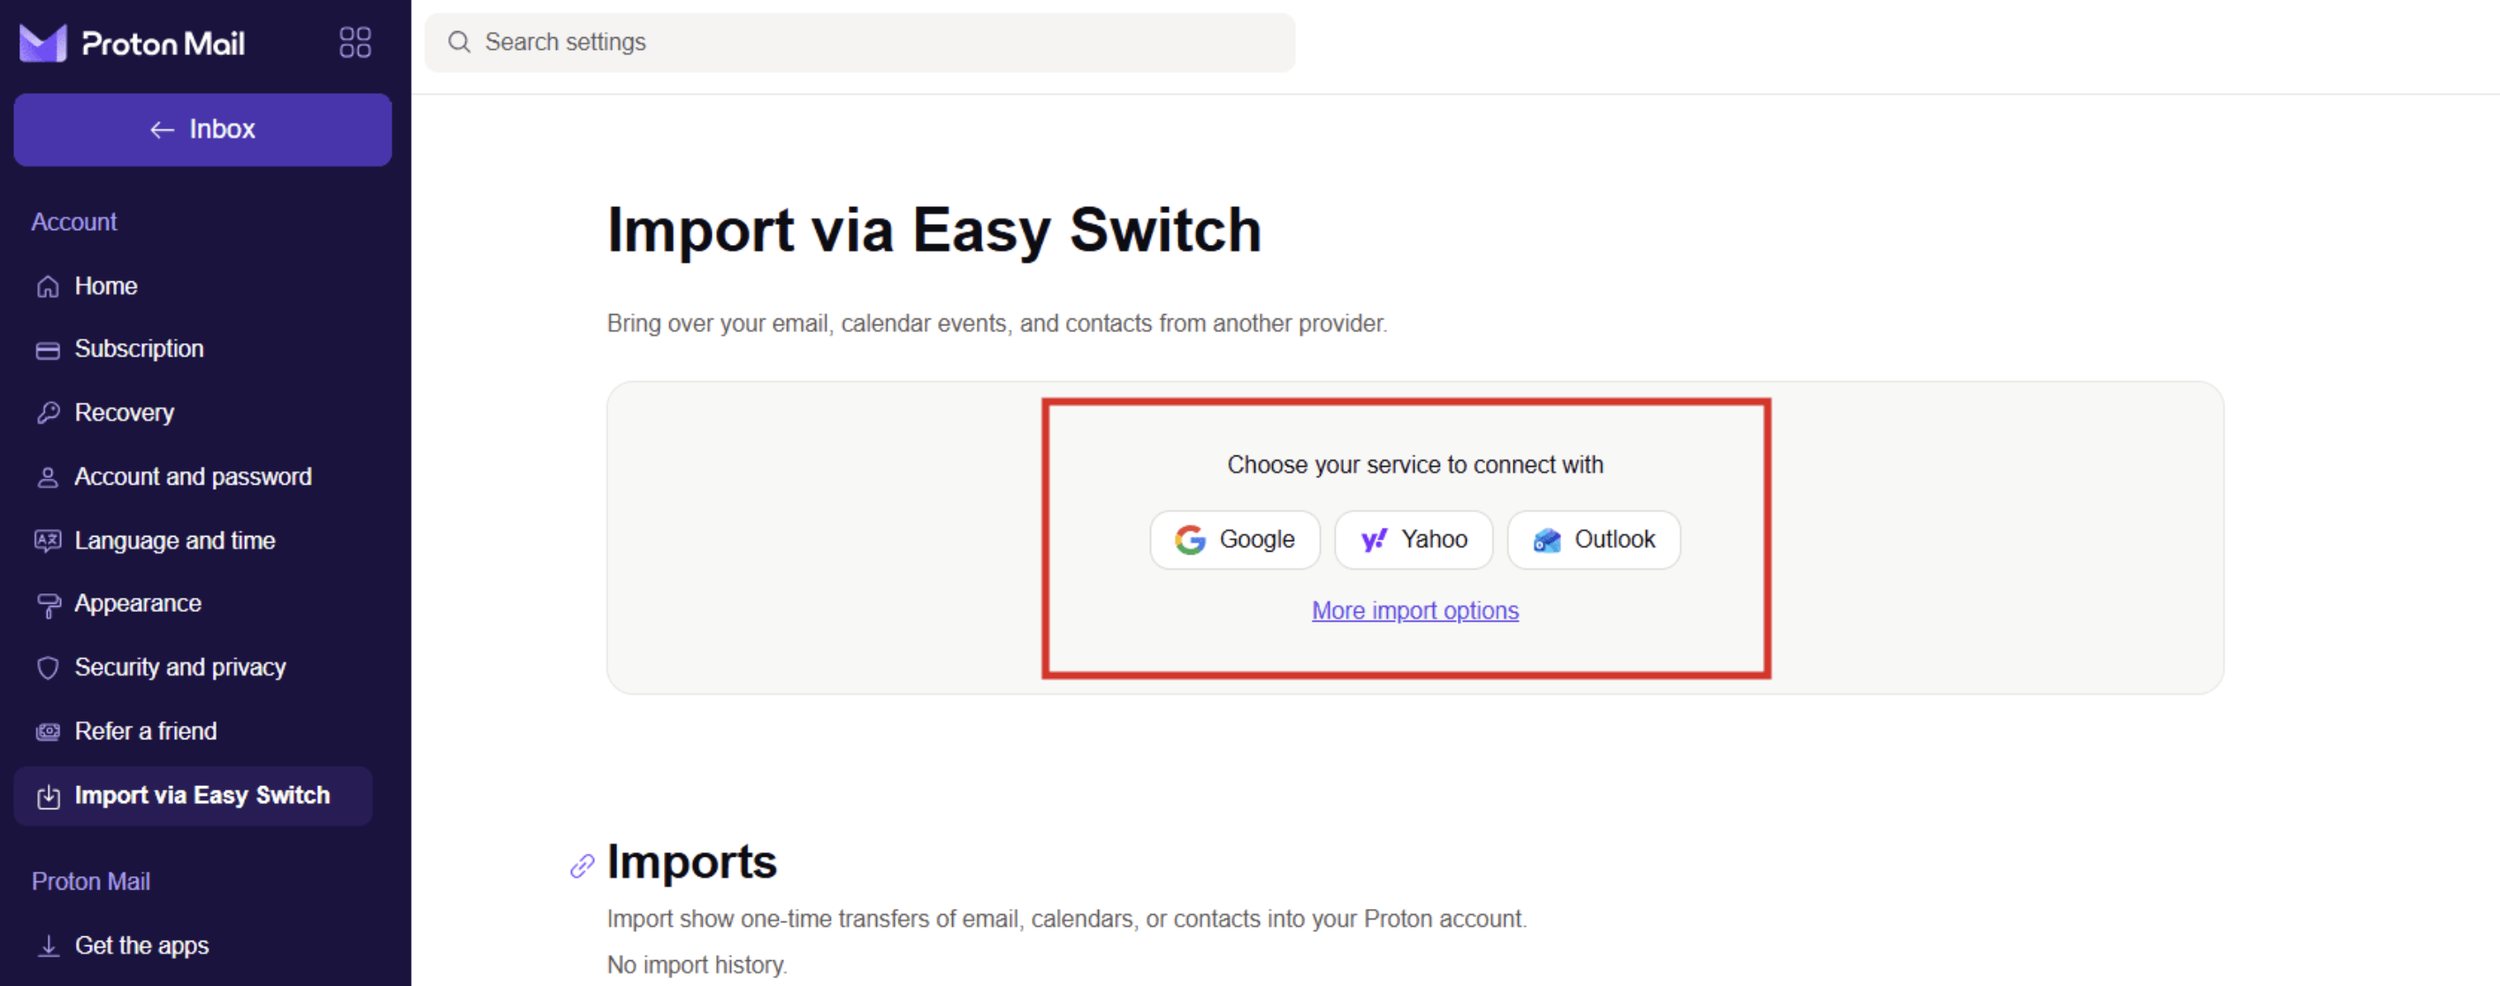This screenshot has height=986, width=2500.
Task: Return to Inbox with the back button
Action: click(203, 130)
